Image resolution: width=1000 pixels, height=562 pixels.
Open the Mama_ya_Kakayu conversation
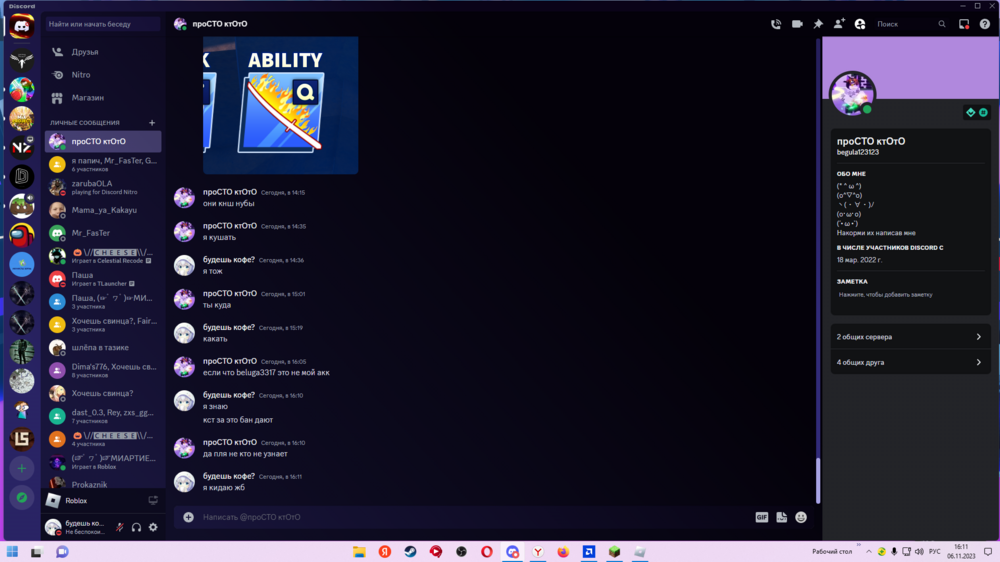point(103,210)
